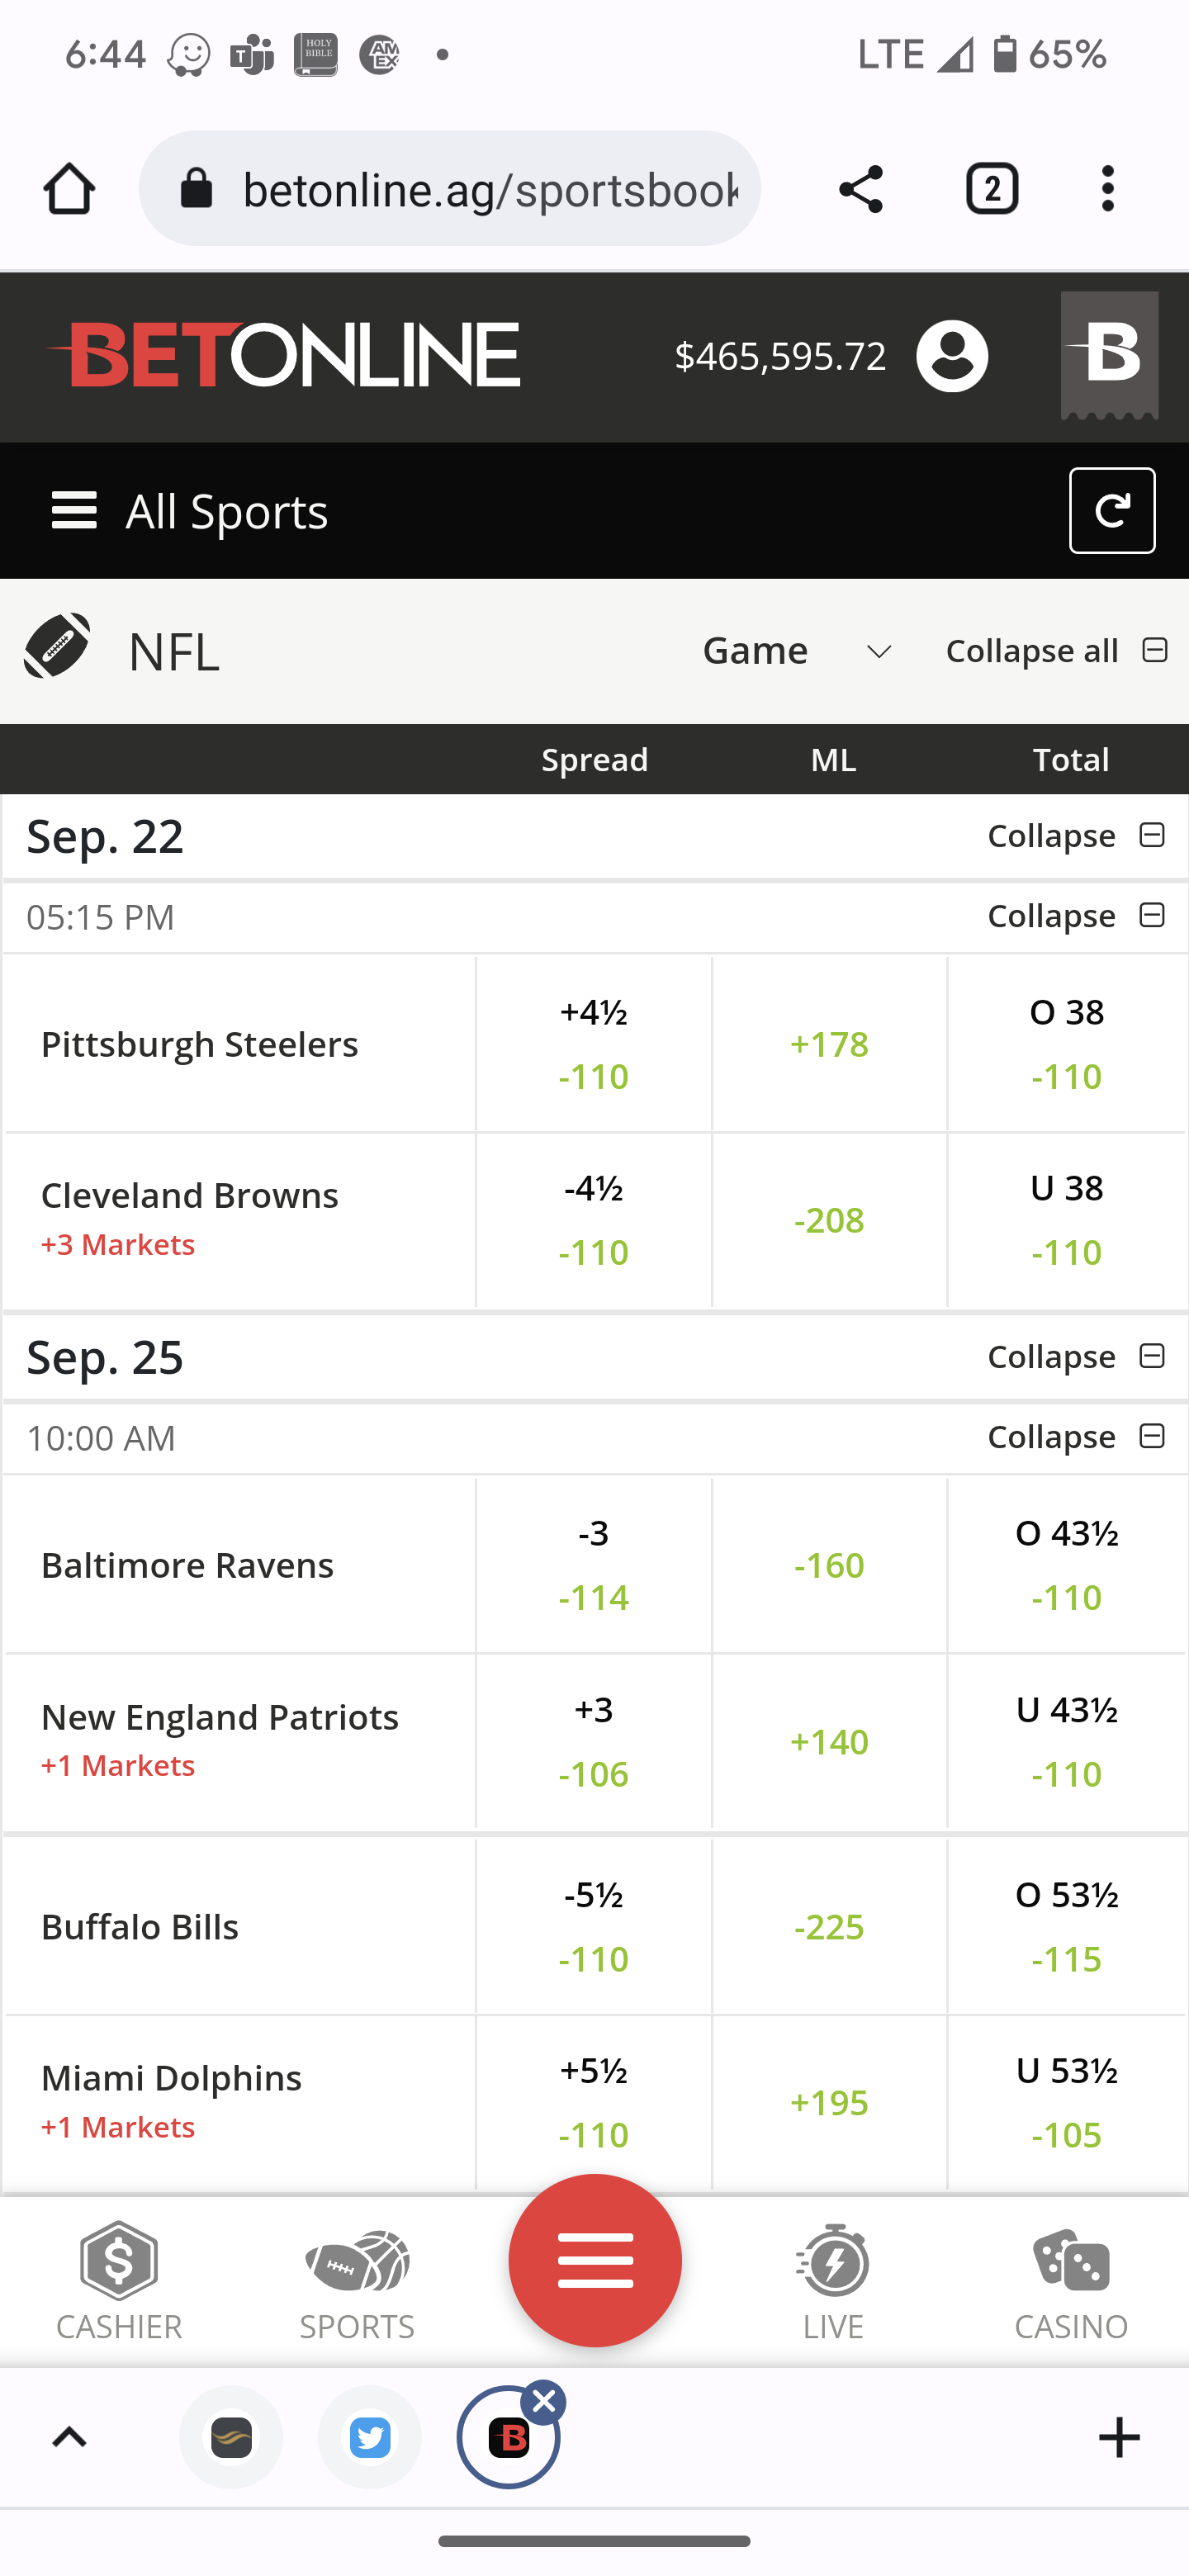The width and height of the screenshot is (1189, 2576).
Task: Collapse the 10:00 AM time group
Action: click(x=1077, y=1437)
